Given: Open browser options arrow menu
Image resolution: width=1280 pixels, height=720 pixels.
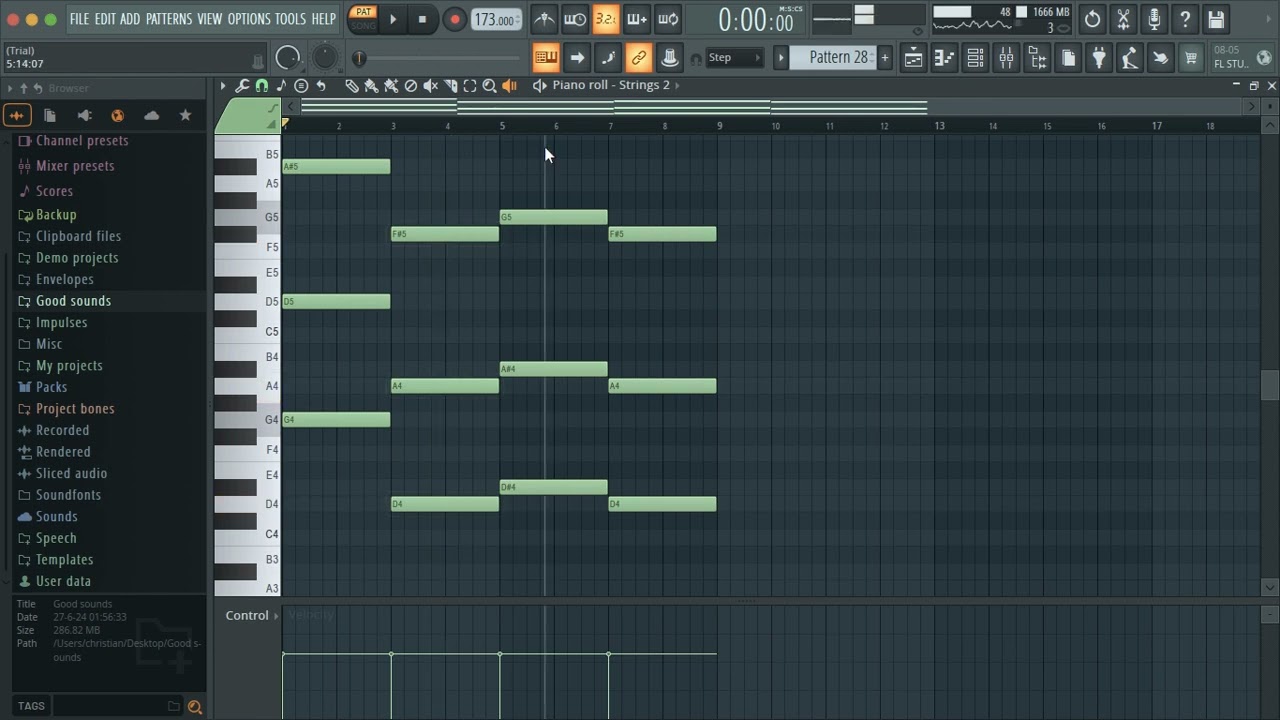Looking at the screenshot, I should coord(10,89).
